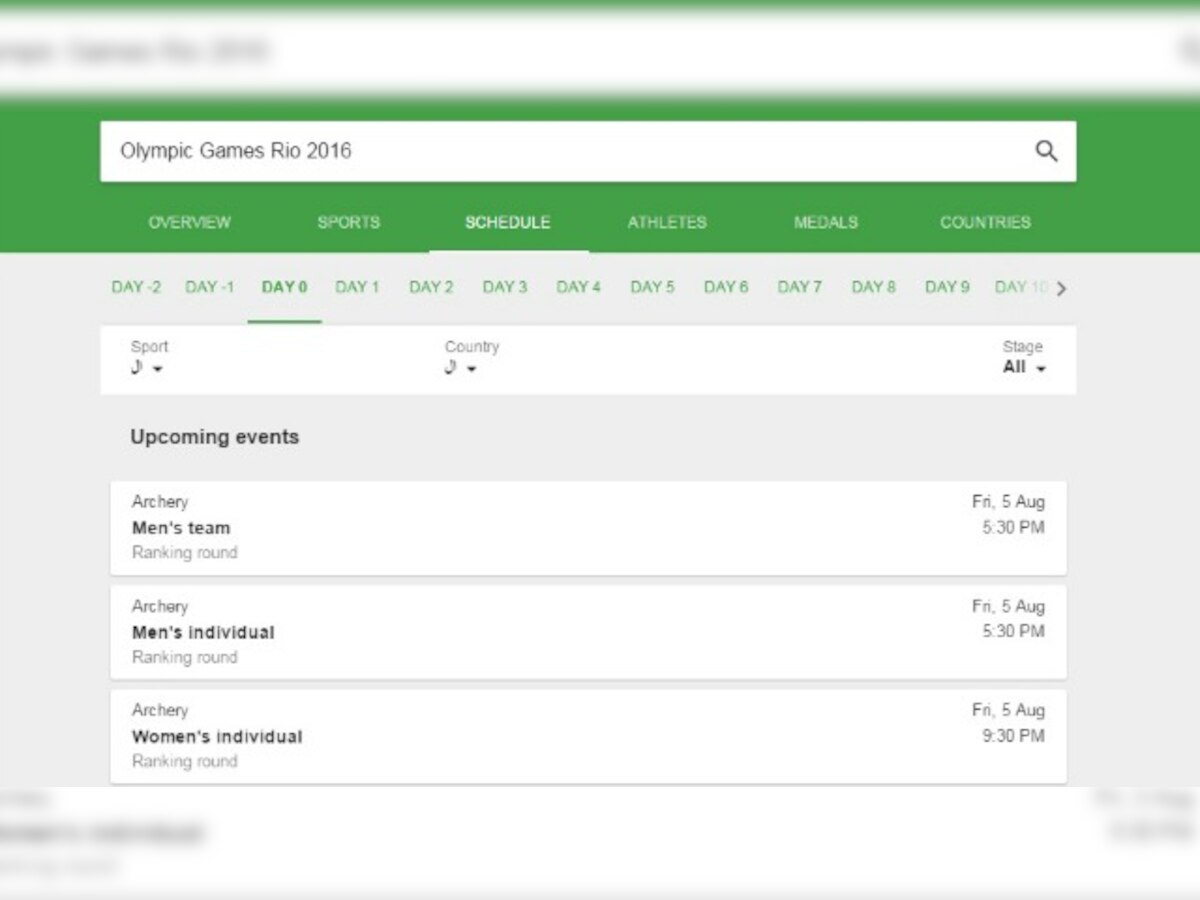The width and height of the screenshot is (1200, 900).
Task: Switch to the Overview tab
Action: (x=189, y=222)
